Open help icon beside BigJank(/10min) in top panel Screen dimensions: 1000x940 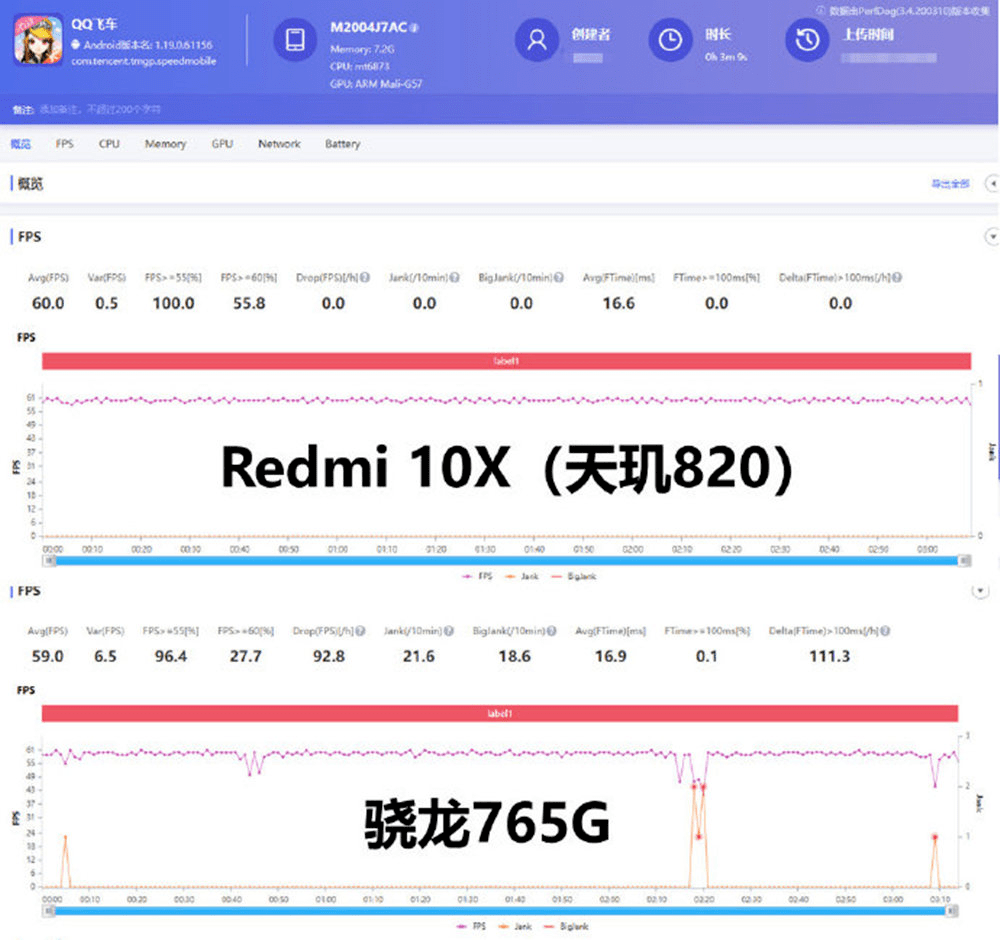(x=559, y=277)
